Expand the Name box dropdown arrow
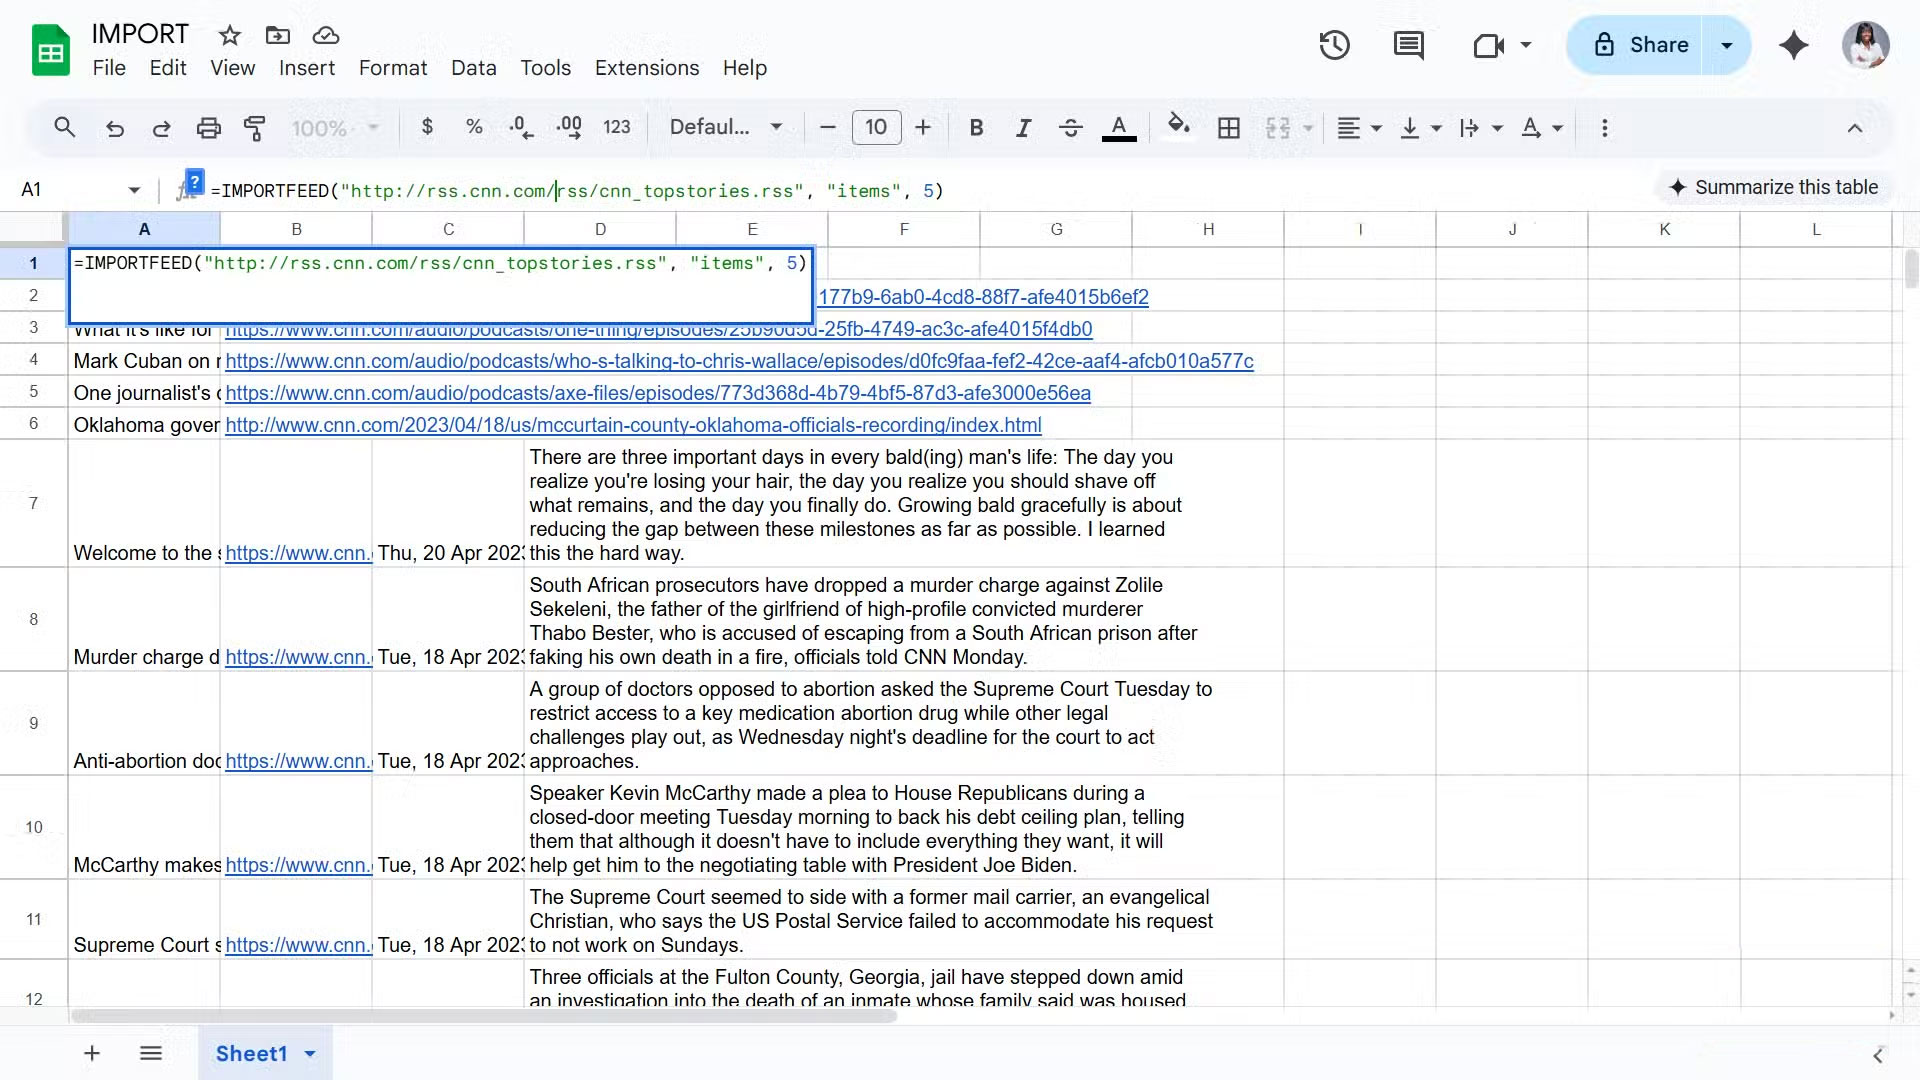This screenshot has height=1080, width=1920. [x=134, y=190]
